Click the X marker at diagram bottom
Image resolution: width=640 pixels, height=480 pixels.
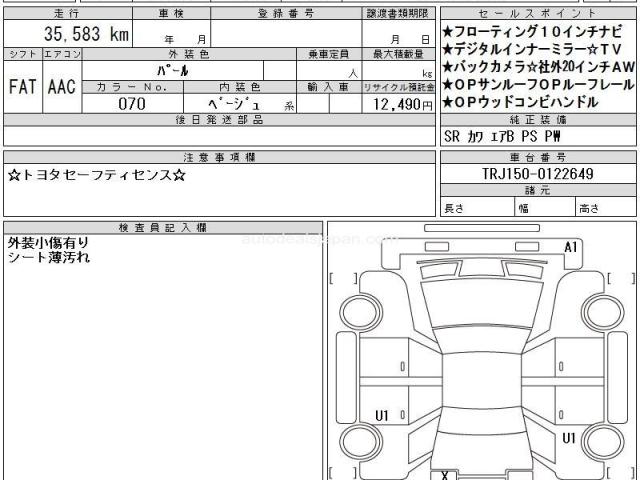pos(443,474)
